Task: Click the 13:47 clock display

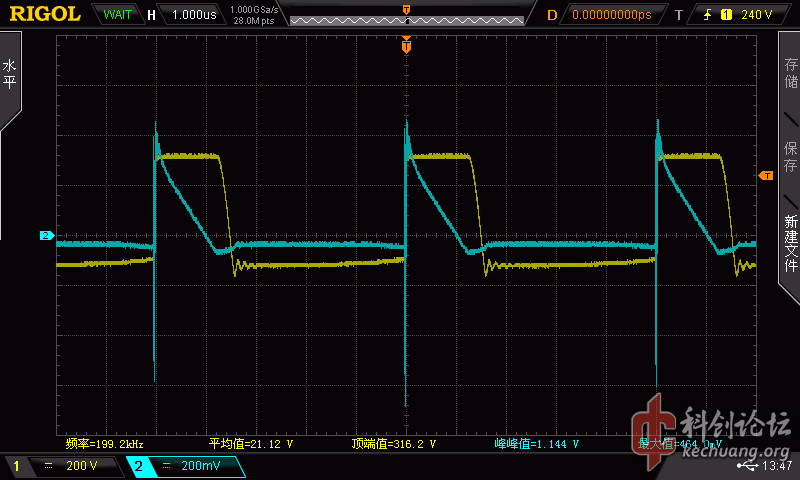Action: click(778, 466)
